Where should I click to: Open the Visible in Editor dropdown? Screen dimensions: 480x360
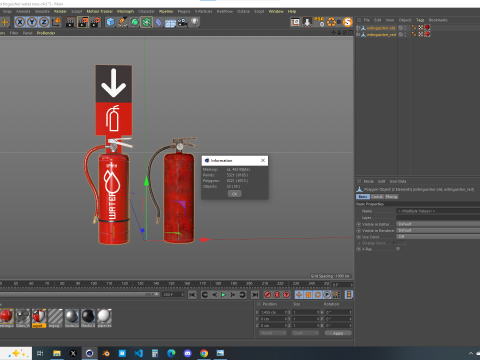pos(438,224)
